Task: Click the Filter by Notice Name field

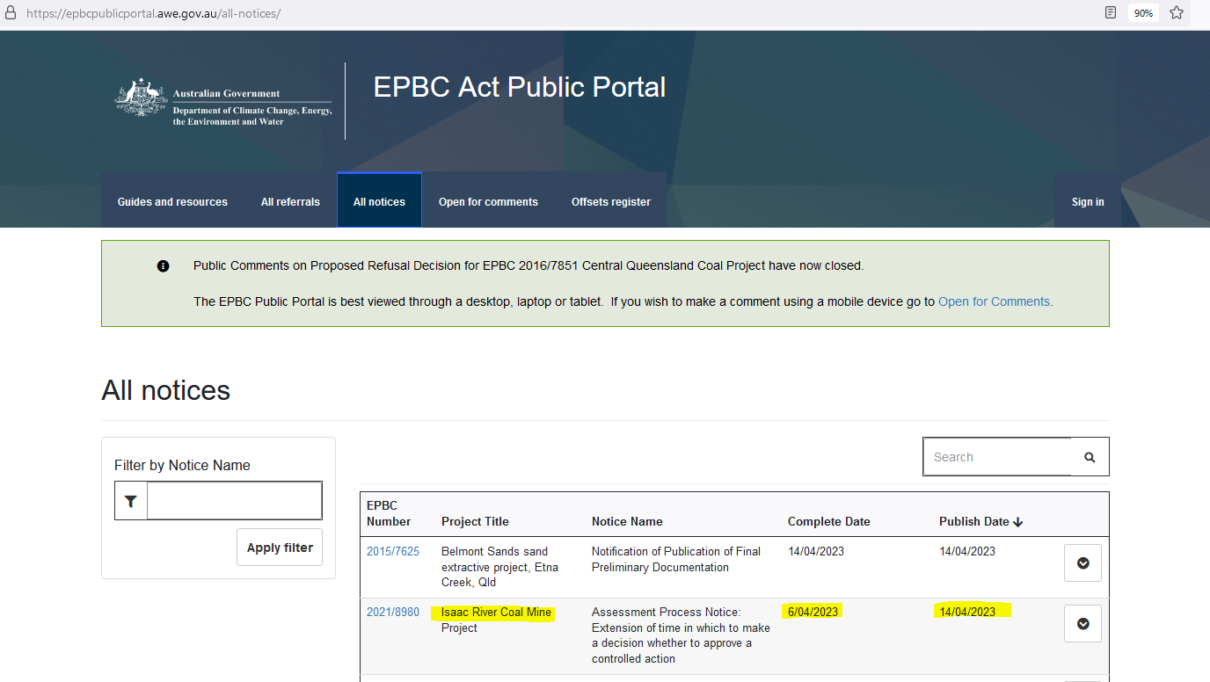Action: [234, 501]
